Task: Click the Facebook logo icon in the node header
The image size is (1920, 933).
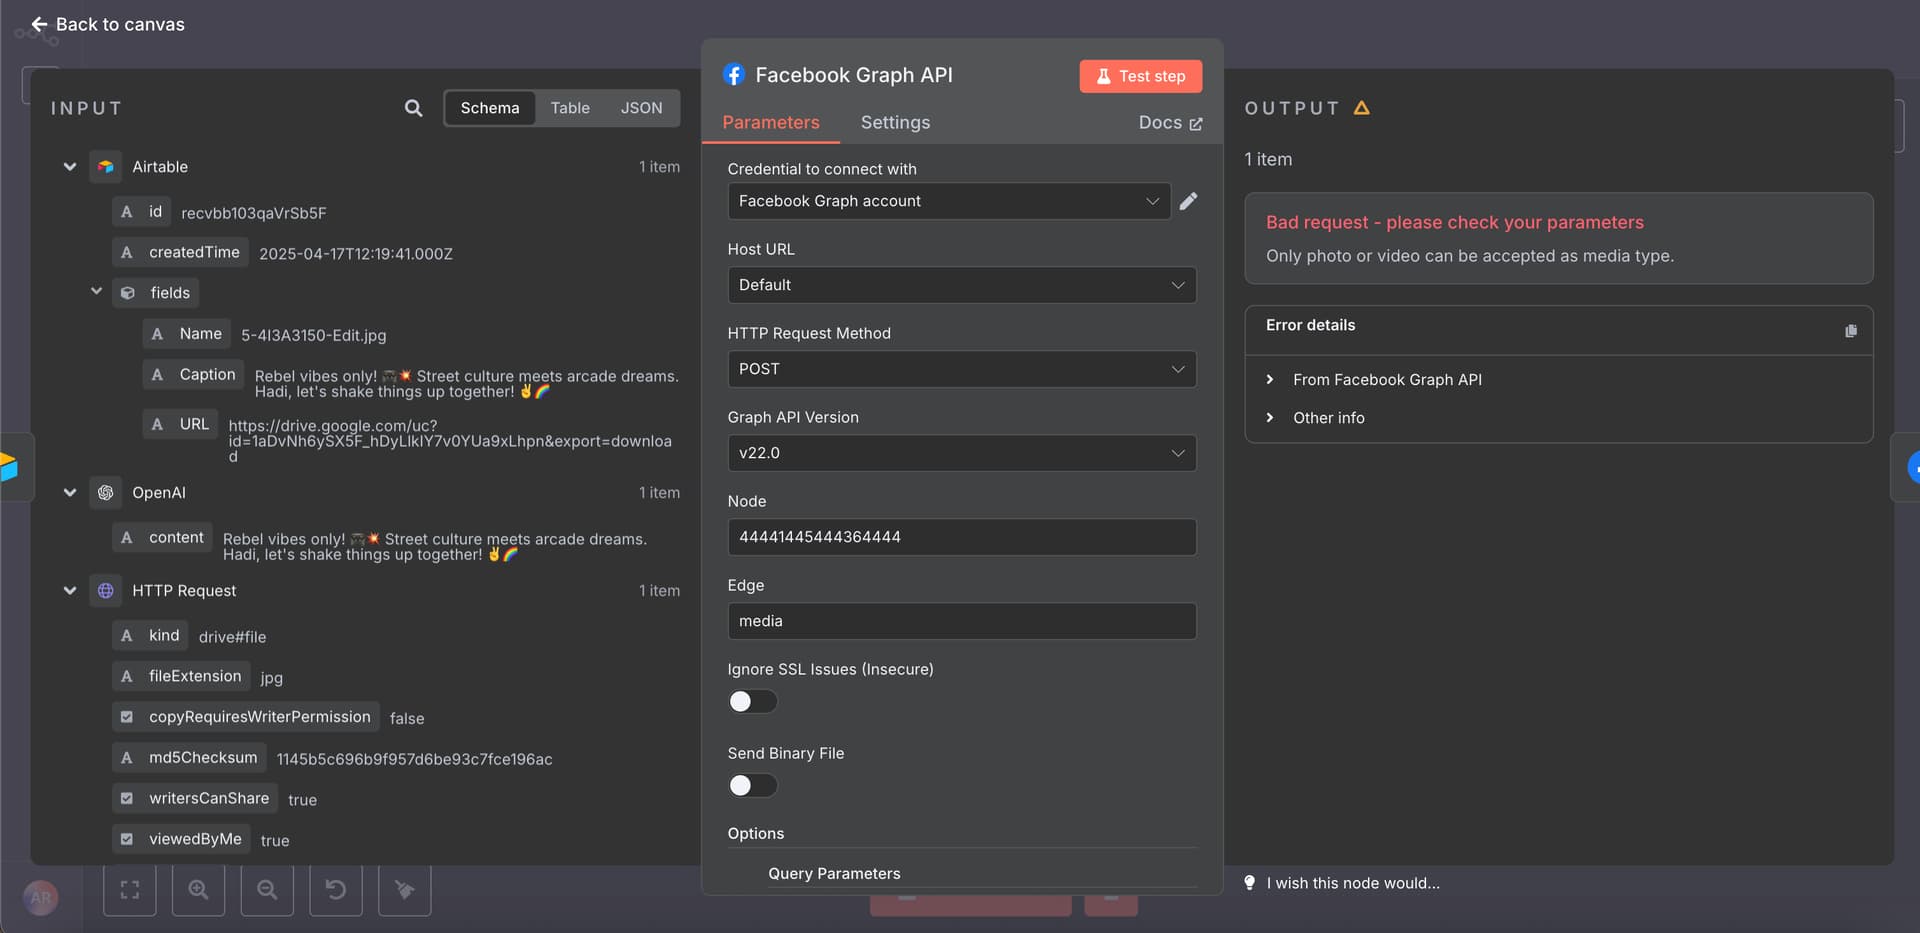Action: (734, 75)
